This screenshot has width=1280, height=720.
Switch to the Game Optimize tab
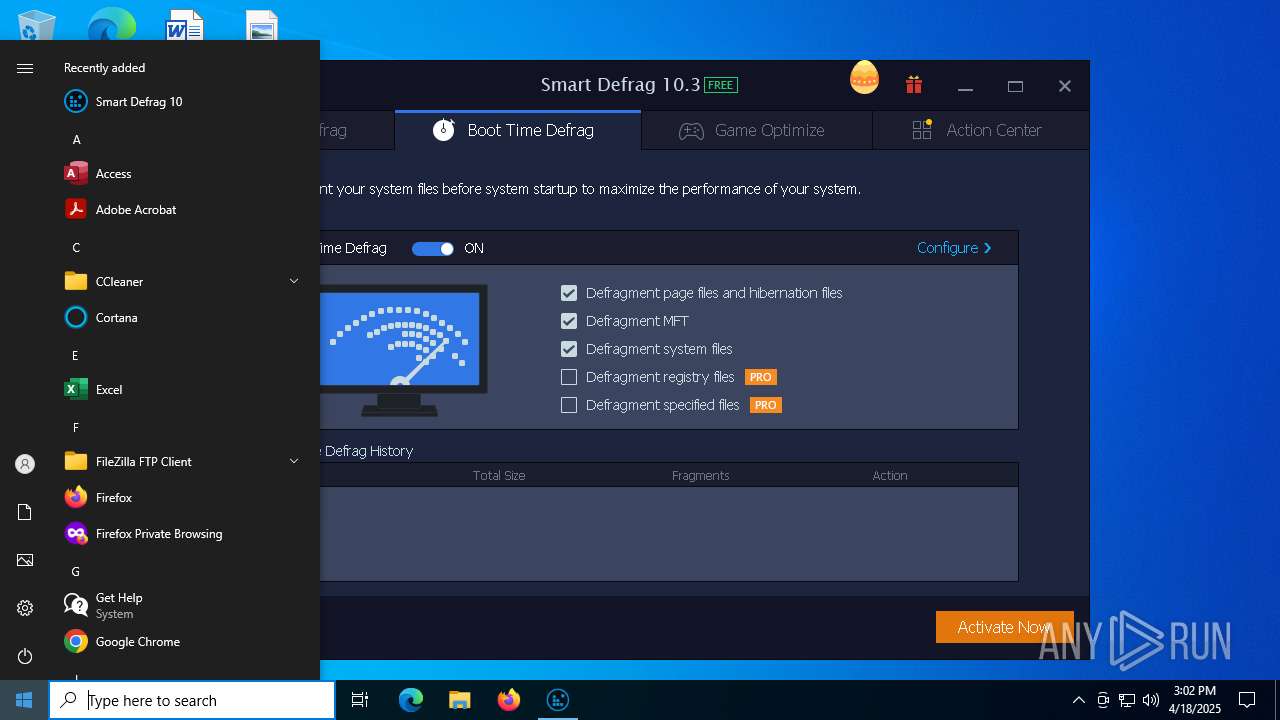(x=757, y=130)
